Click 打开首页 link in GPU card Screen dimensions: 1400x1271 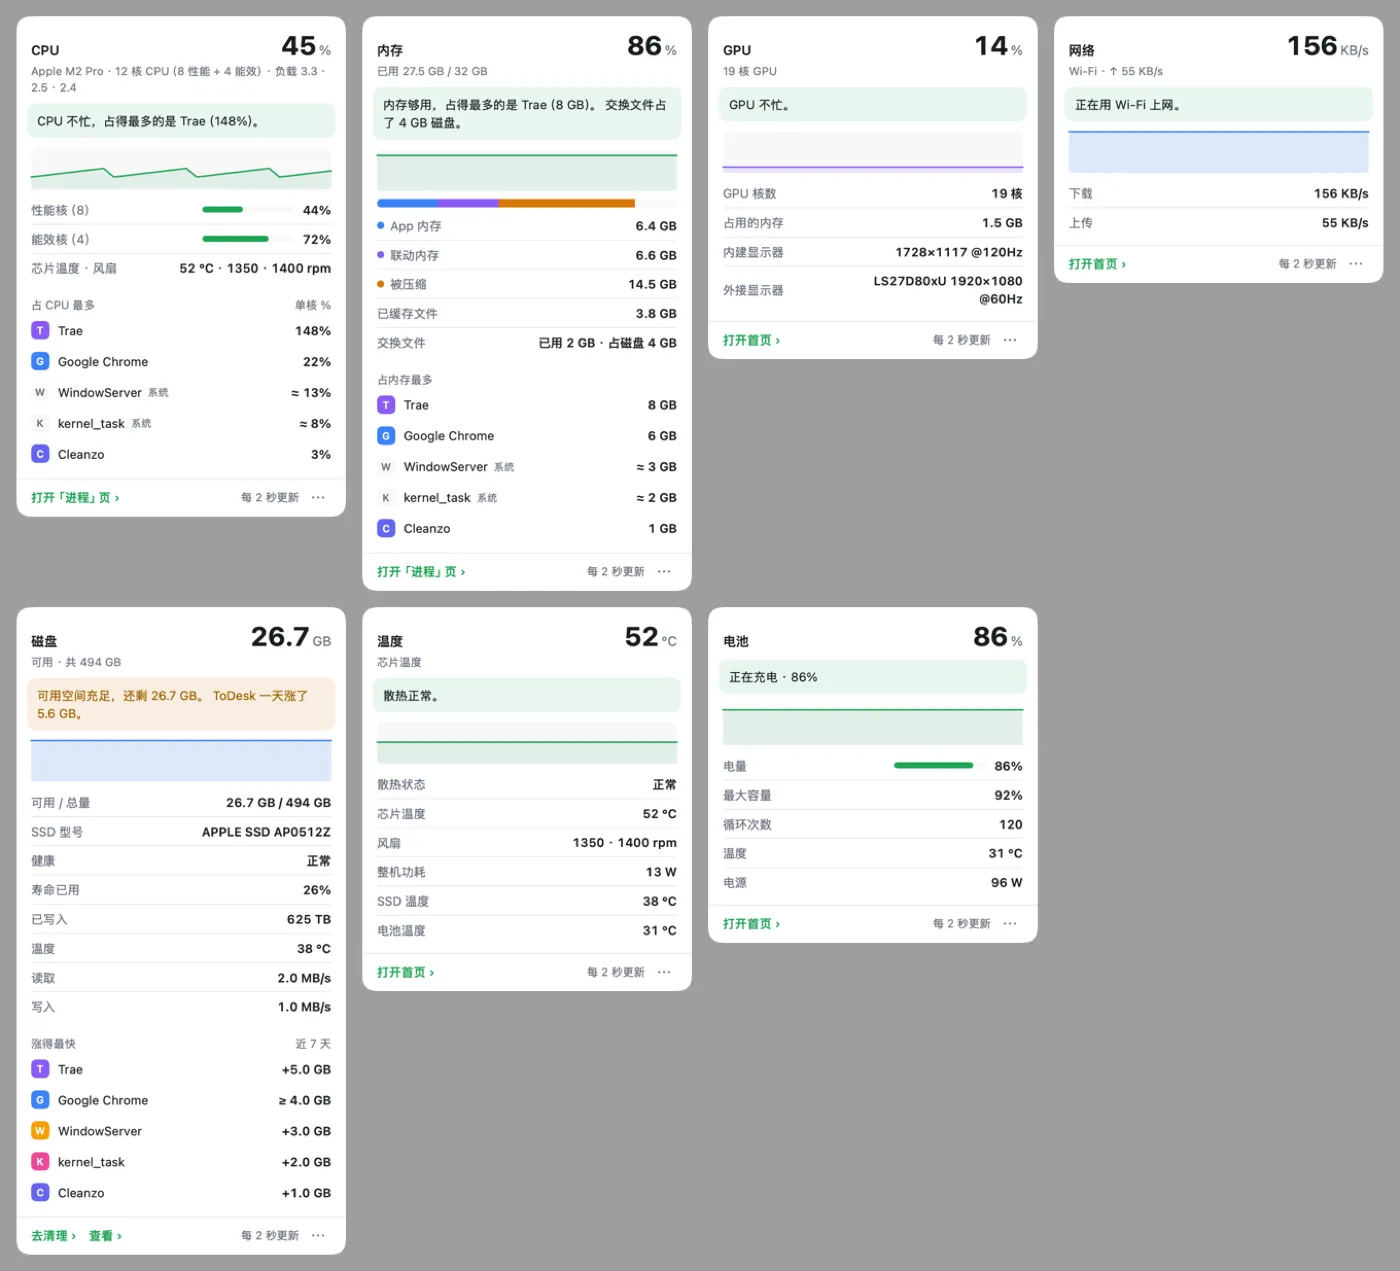click(751, 341)
